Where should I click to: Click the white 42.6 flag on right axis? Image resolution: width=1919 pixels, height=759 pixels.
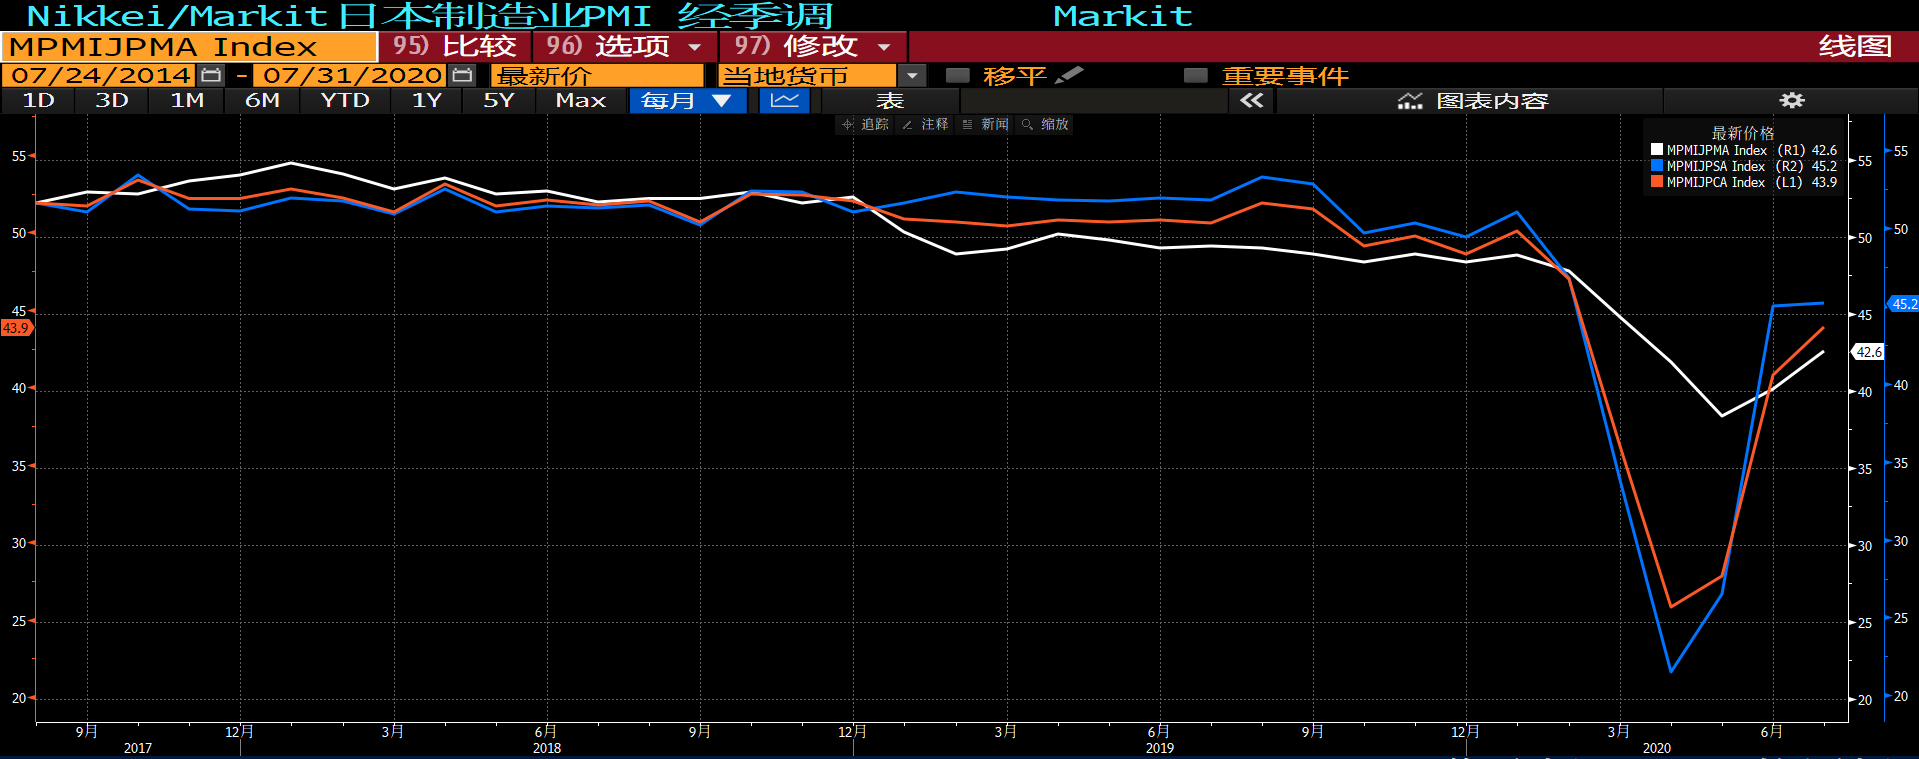pyautogui.click(x=1869, y=352)
